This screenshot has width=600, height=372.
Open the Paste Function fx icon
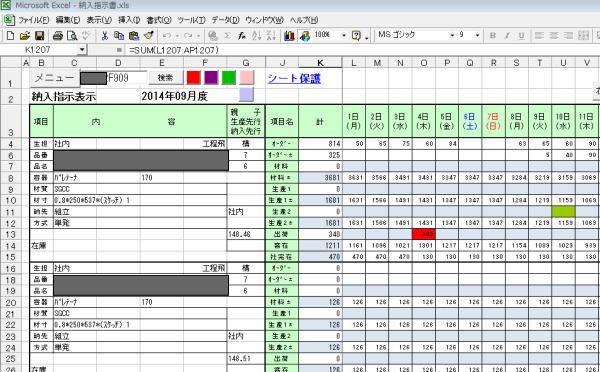[241, 36]
